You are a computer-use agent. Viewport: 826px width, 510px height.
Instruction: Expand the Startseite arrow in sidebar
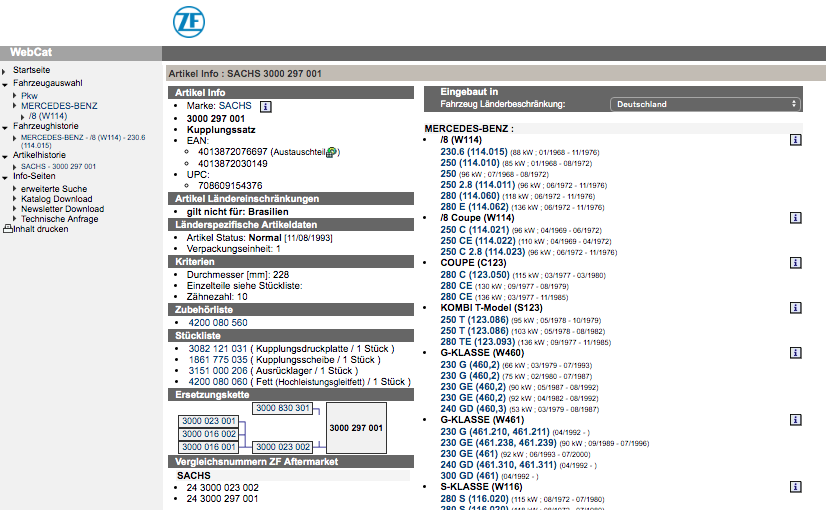(x=4, y=71)
